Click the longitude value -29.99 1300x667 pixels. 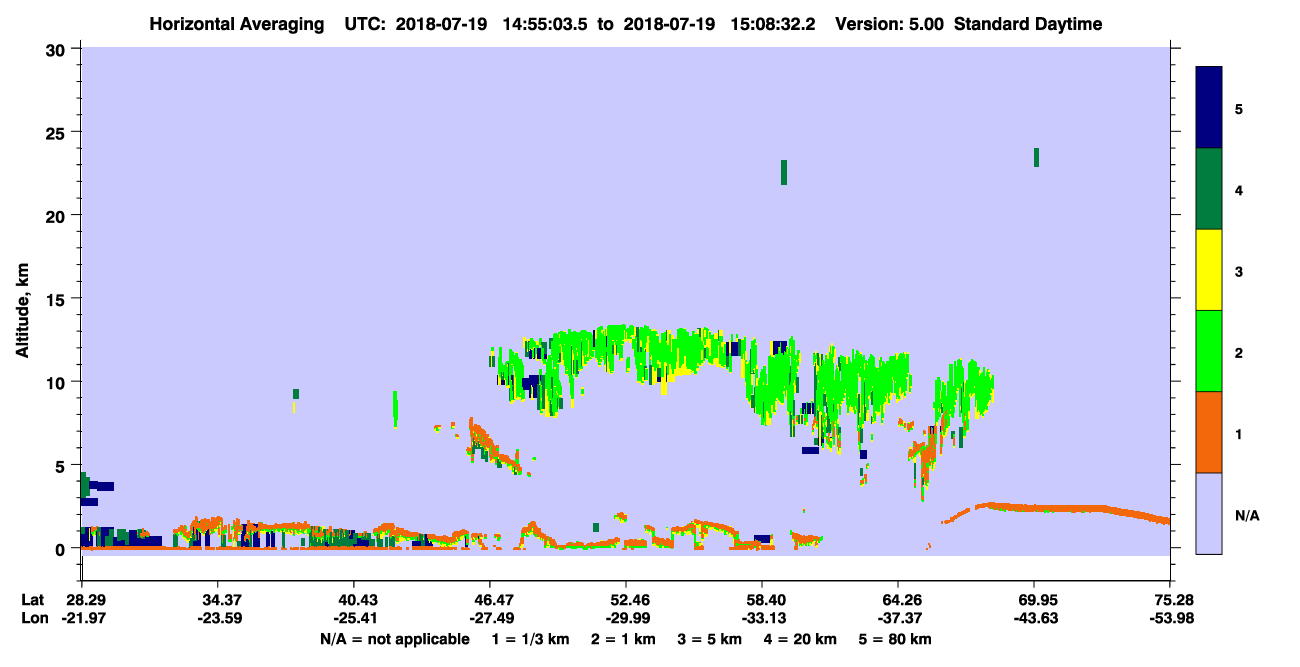tap(625, 618)
